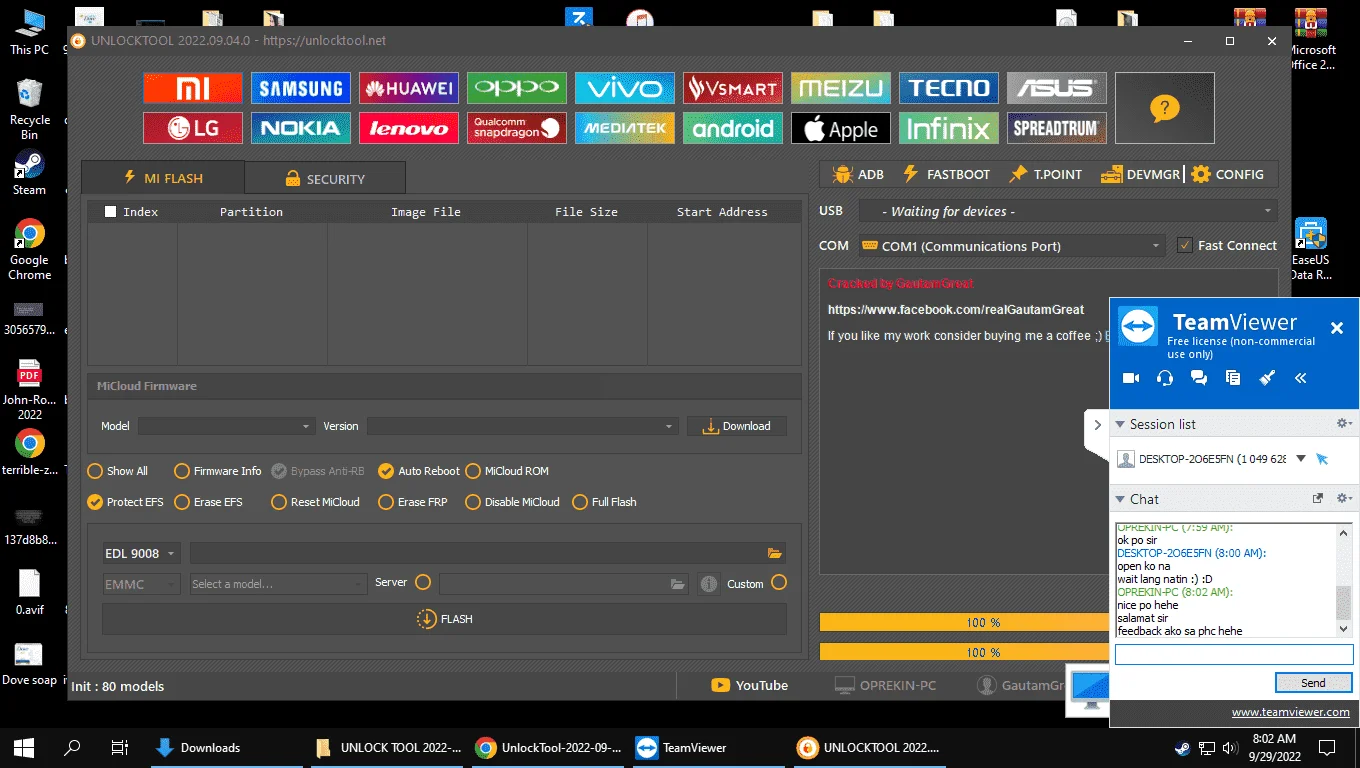The width and height of the screenshot is (1360, 768).
Task: Send the TeamViewer chat message
Action: 1313,683
